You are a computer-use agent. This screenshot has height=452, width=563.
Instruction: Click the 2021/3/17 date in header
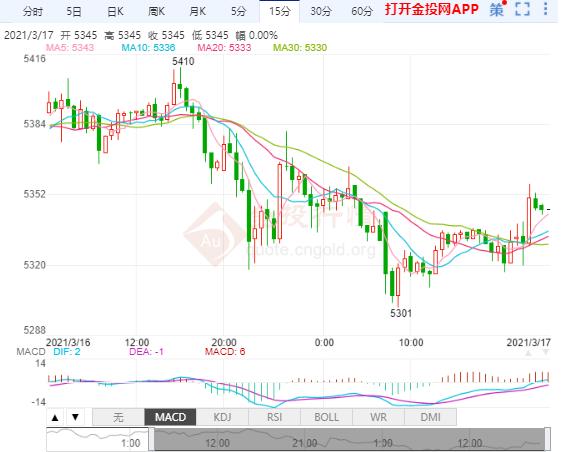[x=29, y=35]
